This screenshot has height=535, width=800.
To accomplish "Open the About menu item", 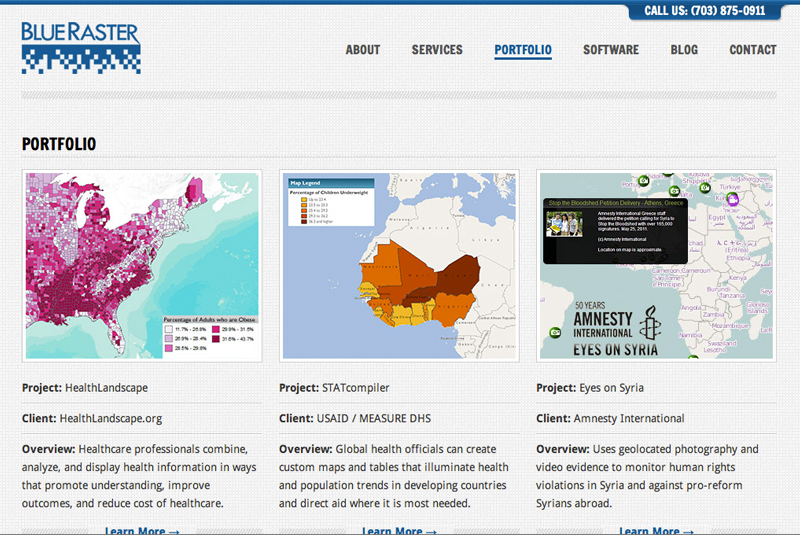I will 363,50.
